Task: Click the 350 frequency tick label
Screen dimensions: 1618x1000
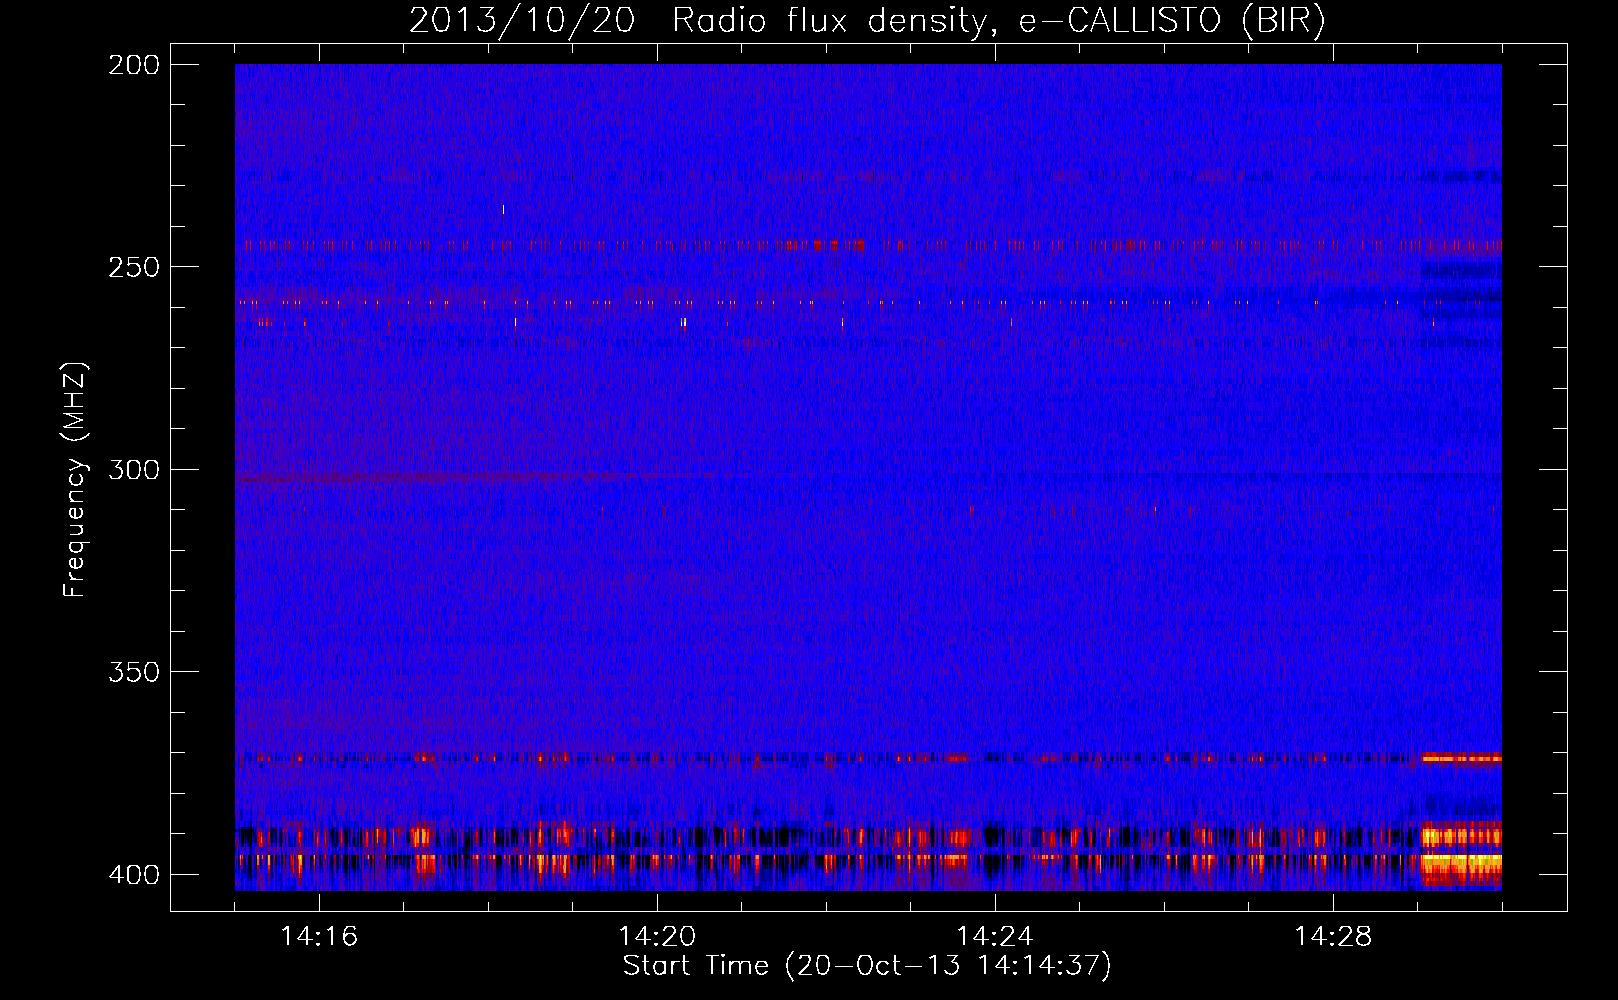Action: 134,672
